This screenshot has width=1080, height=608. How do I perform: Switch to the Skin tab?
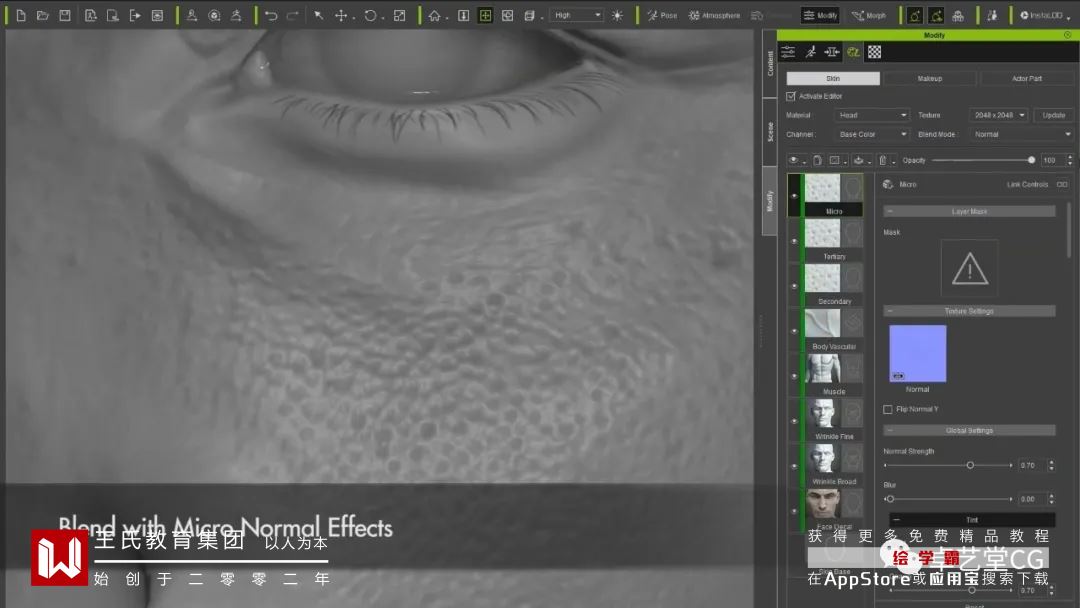pyautogui.click(x=833, y=78)
